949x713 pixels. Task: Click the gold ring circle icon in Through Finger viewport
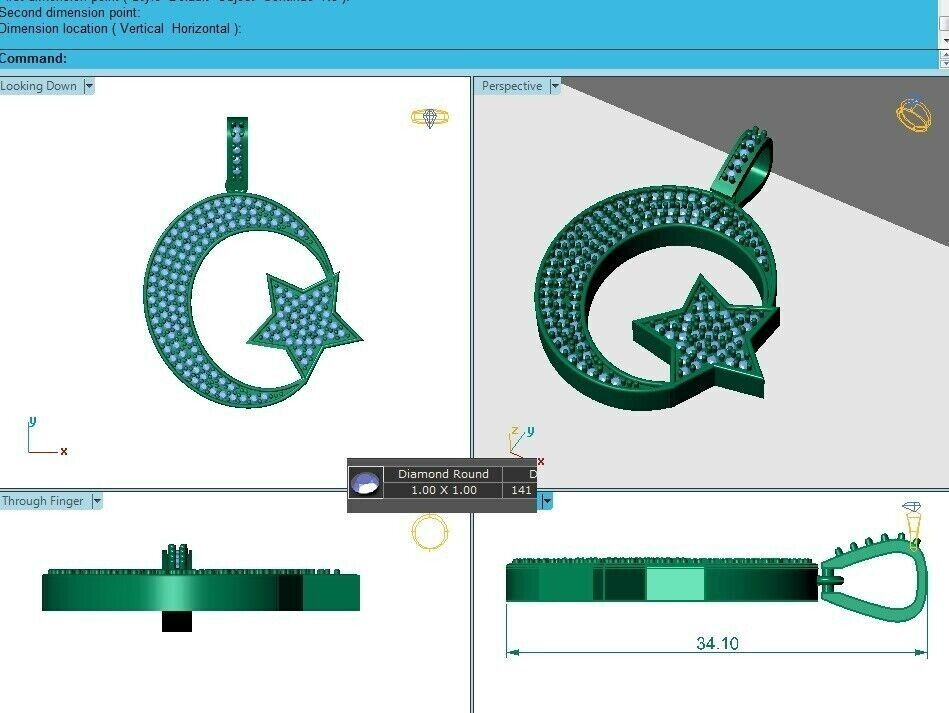[x=430, y=531]
